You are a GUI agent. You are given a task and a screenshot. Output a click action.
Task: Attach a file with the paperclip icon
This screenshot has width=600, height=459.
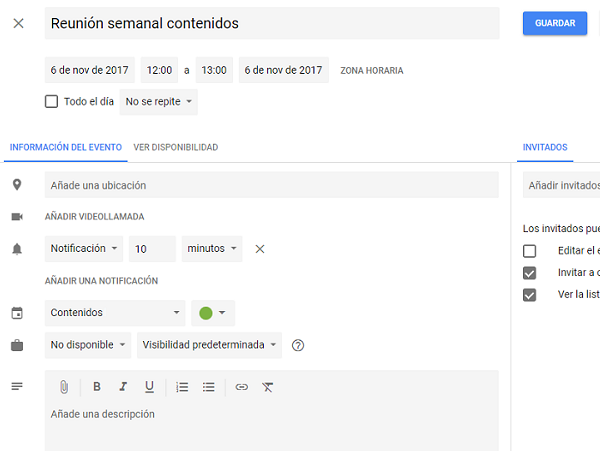click(x=64, y=387)
